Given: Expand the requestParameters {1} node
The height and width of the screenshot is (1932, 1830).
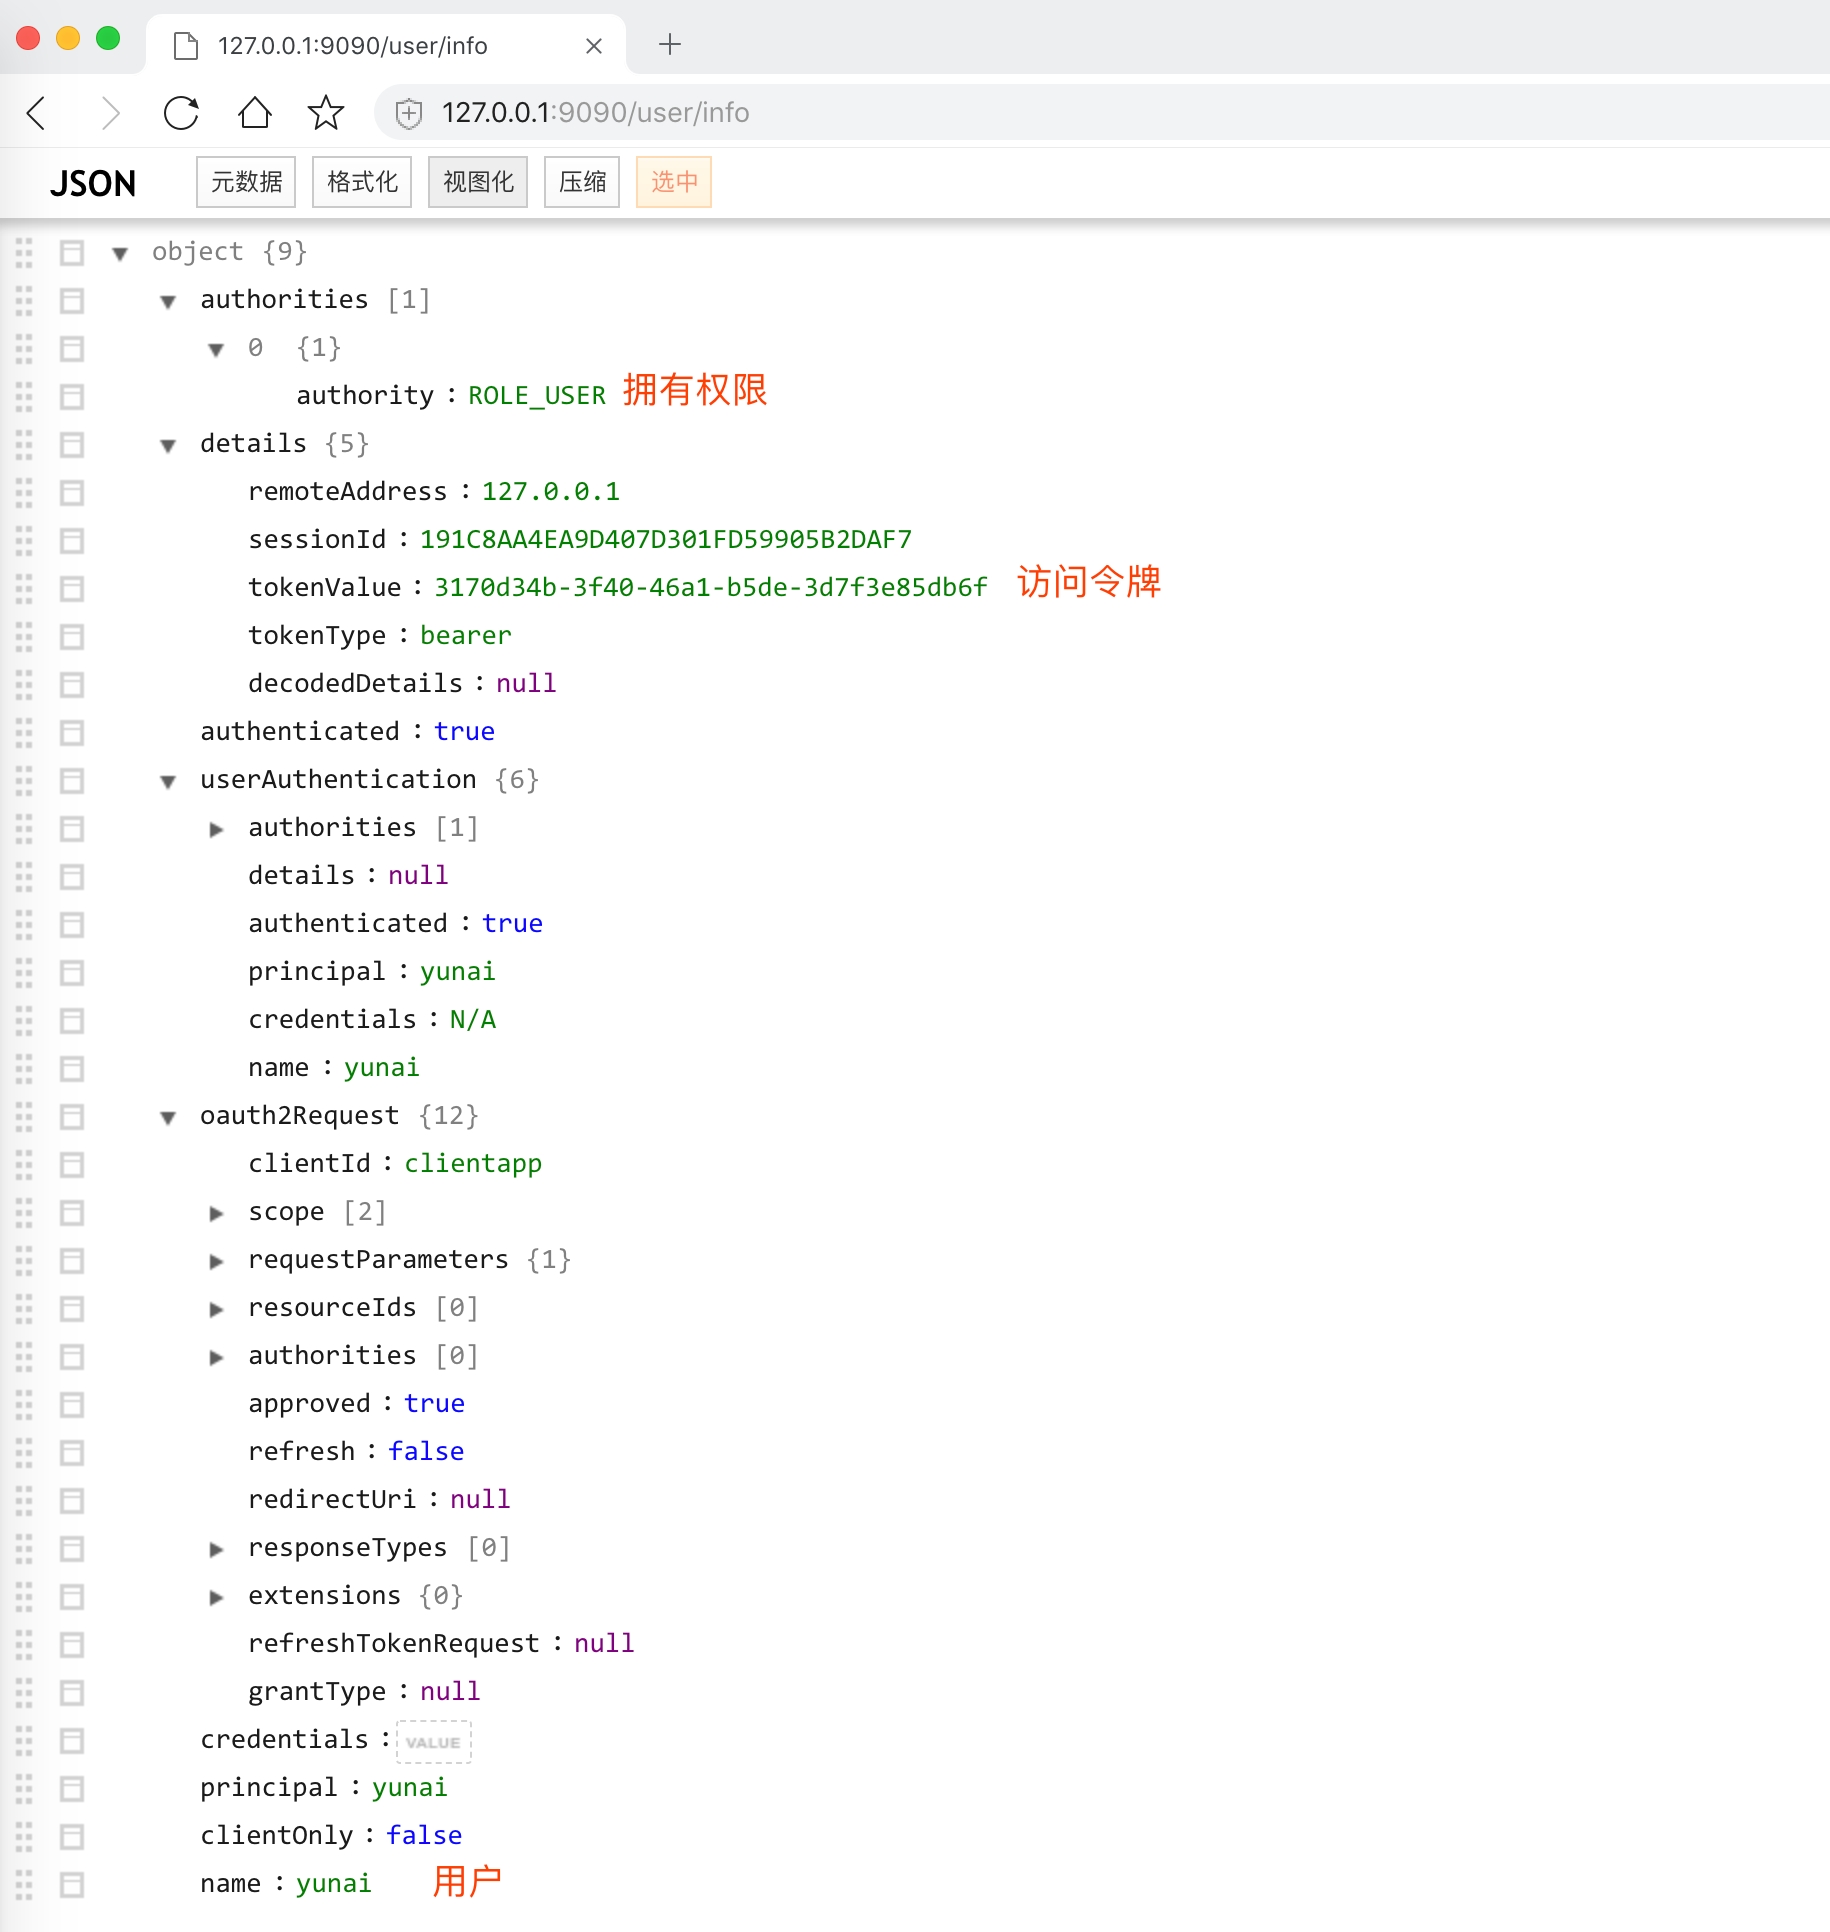Looking at the screenshot, I should pos(216,1261).
